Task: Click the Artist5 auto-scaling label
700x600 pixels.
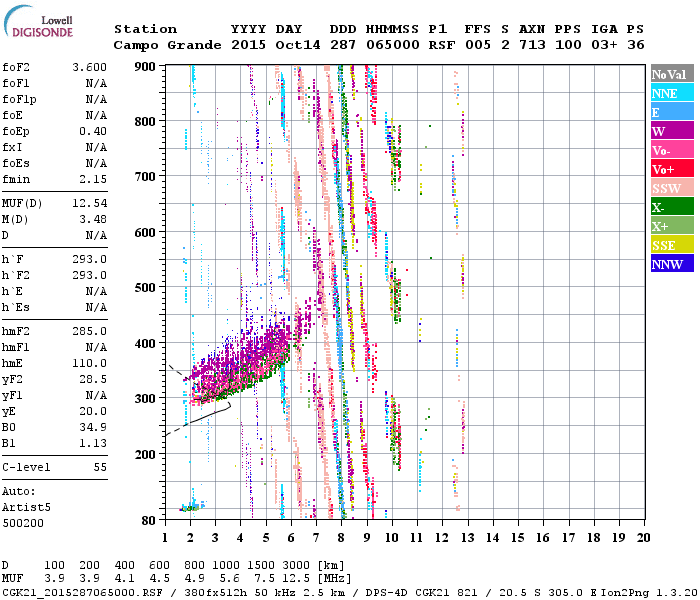Action: click(26, 508)
